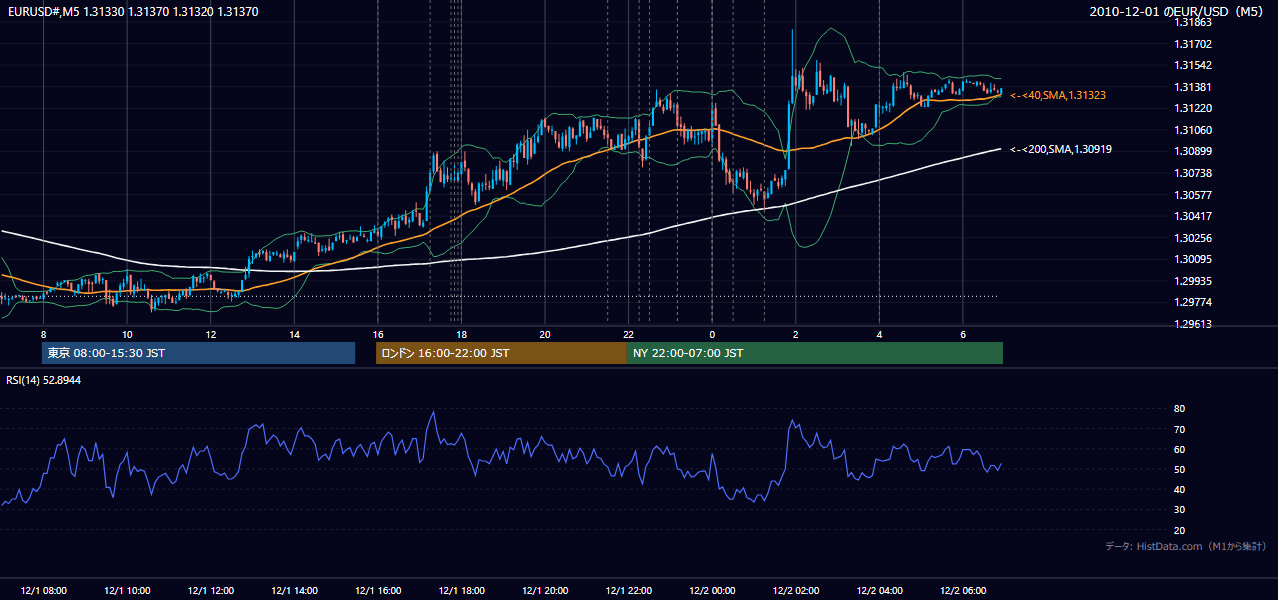The height and width of the screenshot is (600, 1278).
Task: Click RSI scale value 30
Action: tap(1179, 510)
